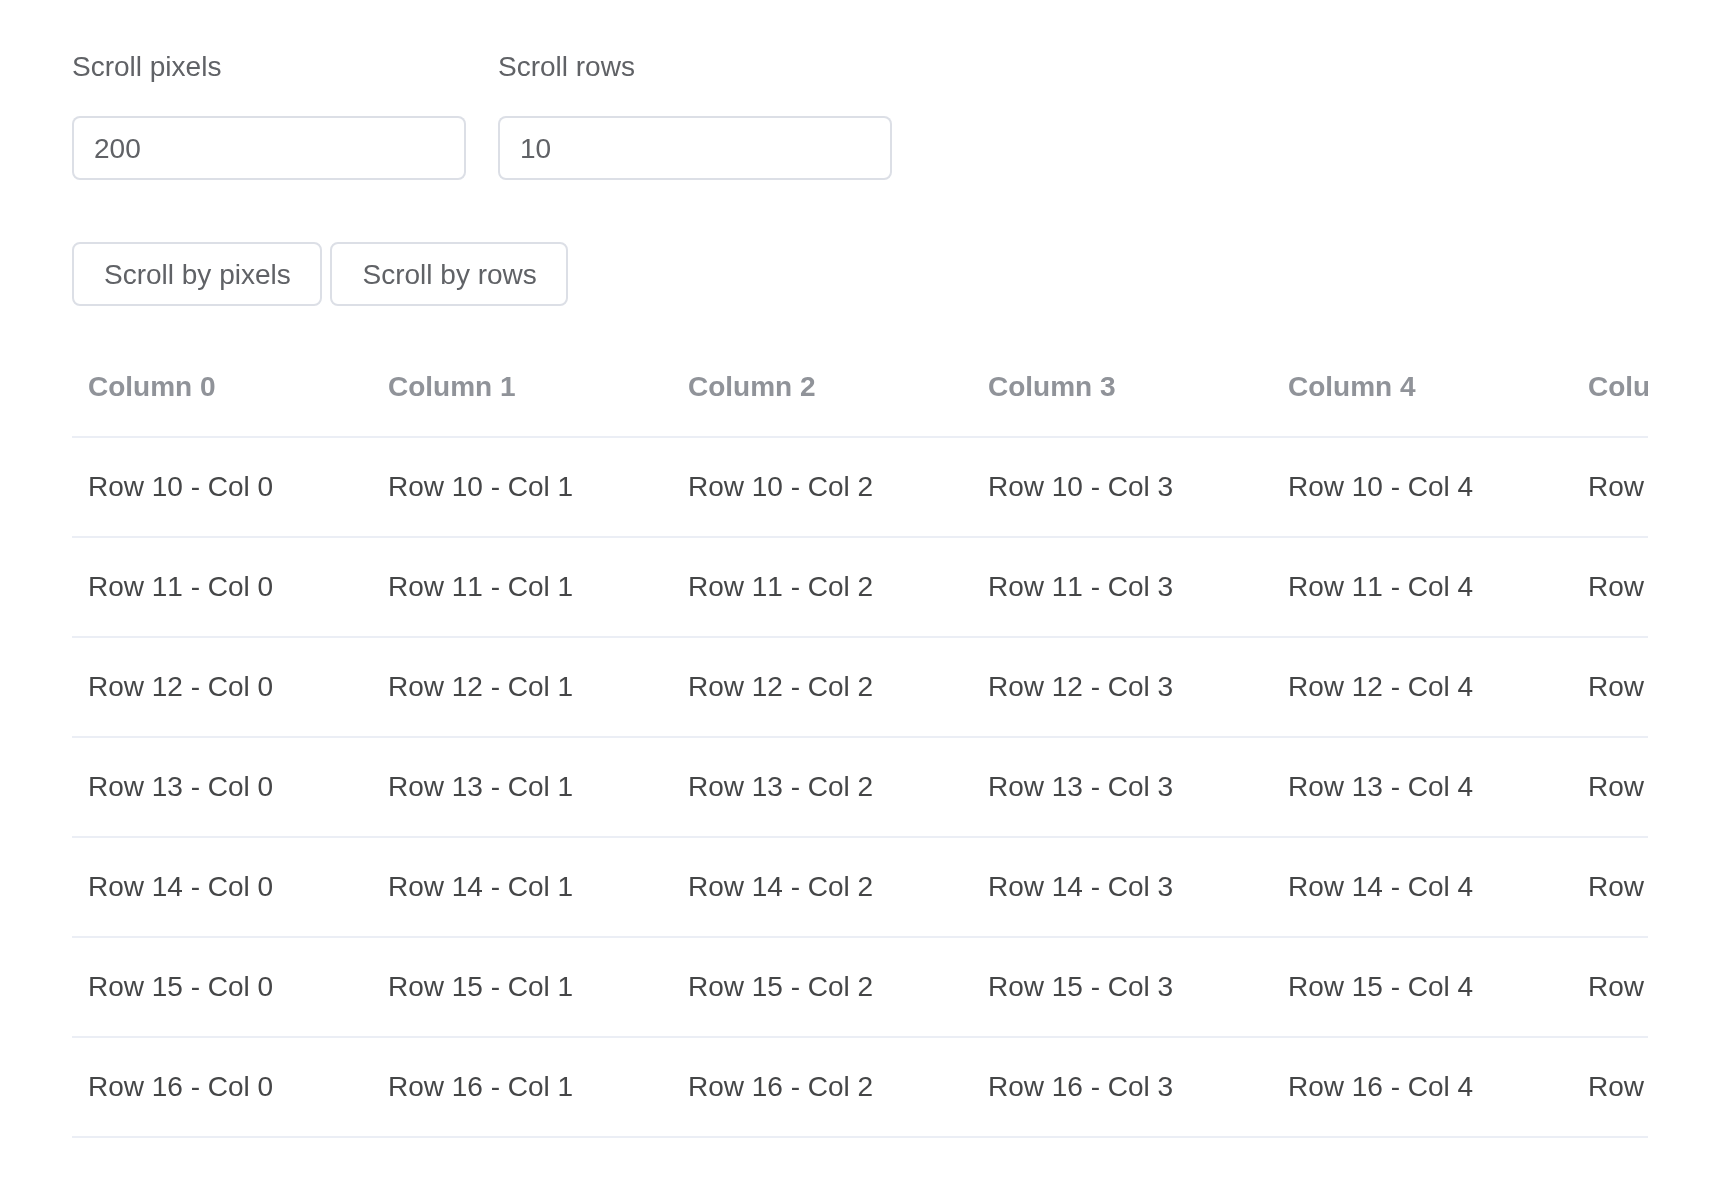Click cell Row 15 - Col 1
The height and width of the screenshot is (1184, 1720).
coord(522,987)
